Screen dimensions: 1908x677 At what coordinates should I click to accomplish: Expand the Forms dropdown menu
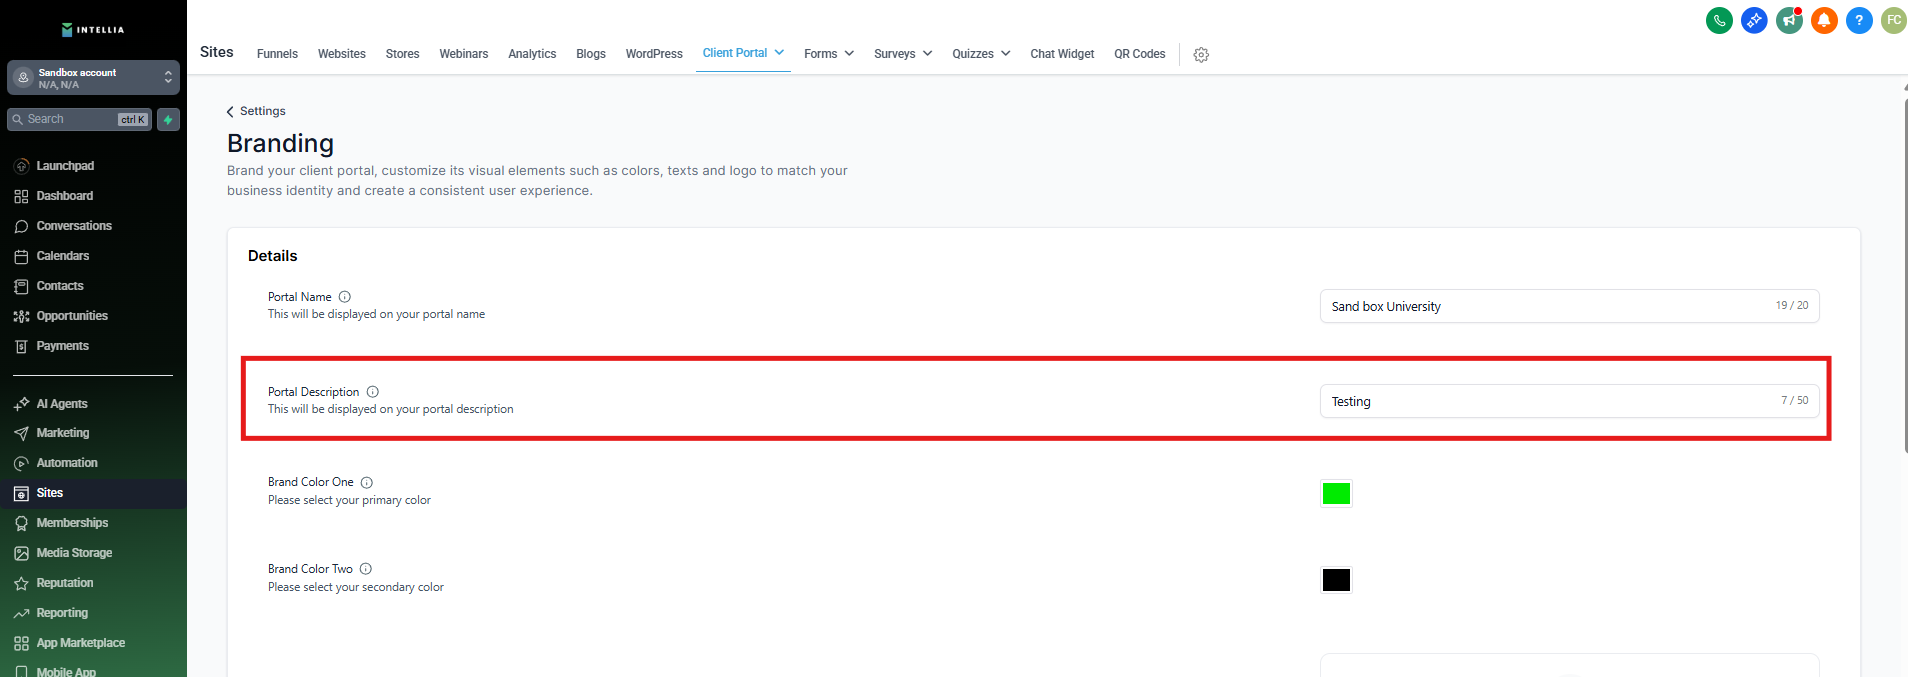coord(829,54)
